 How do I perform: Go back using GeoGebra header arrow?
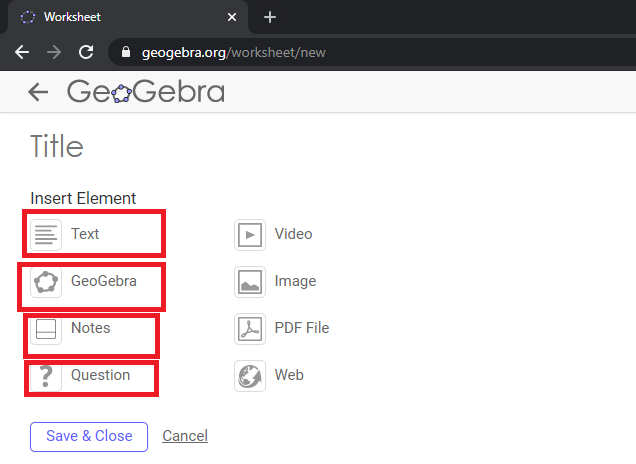(x=38, y=92)
